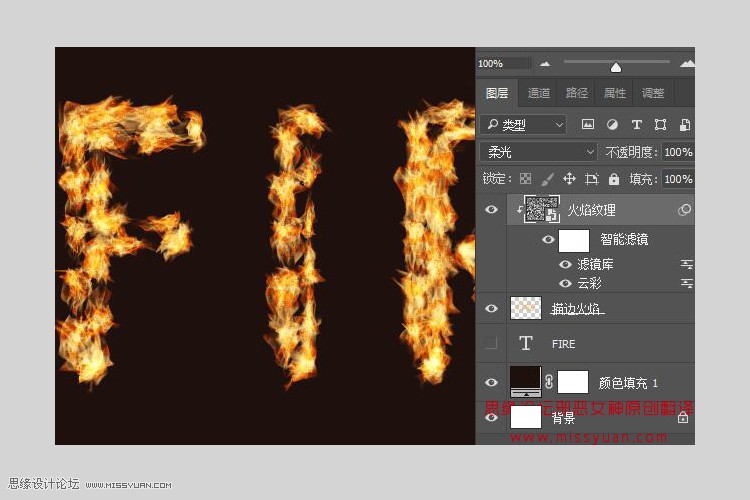Hide the 火焰纹理 layer
Image resolution: width=750 pixels, height=500 pixels.
pos(491,210)
